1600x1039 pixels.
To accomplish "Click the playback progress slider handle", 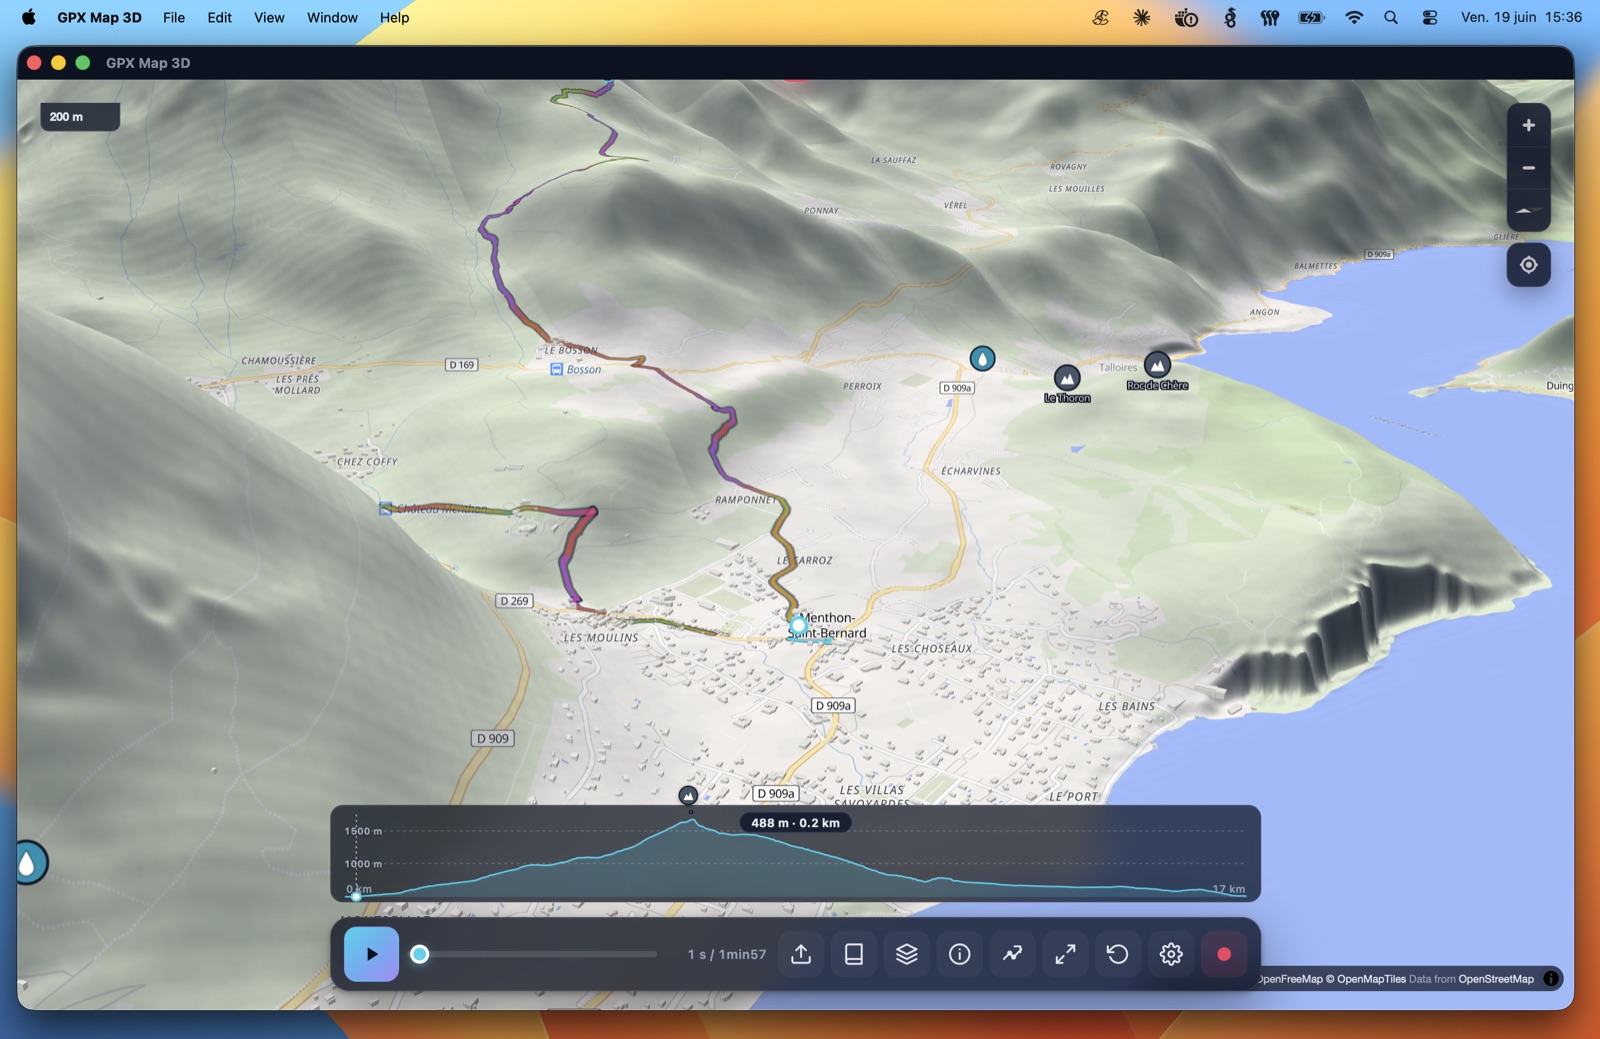I will (420, 954).
